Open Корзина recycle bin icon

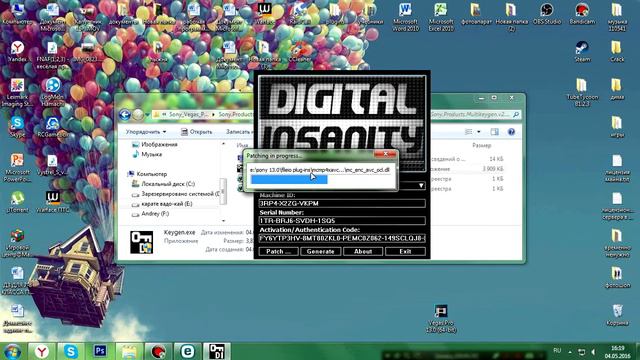(x=617, y=315)
